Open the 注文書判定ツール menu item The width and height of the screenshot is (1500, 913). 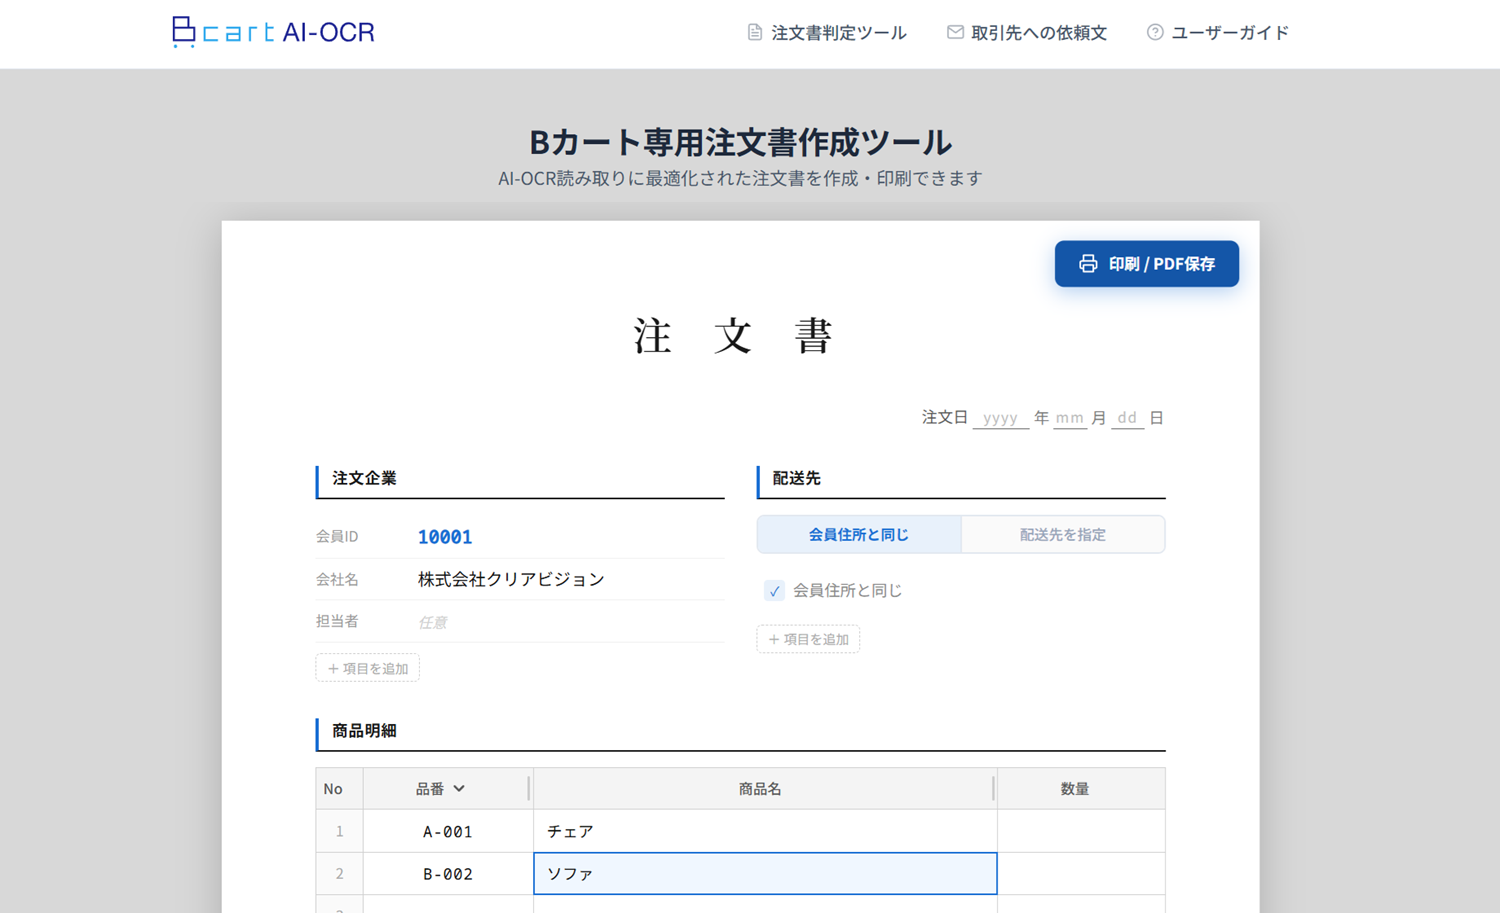click(838, 33)
